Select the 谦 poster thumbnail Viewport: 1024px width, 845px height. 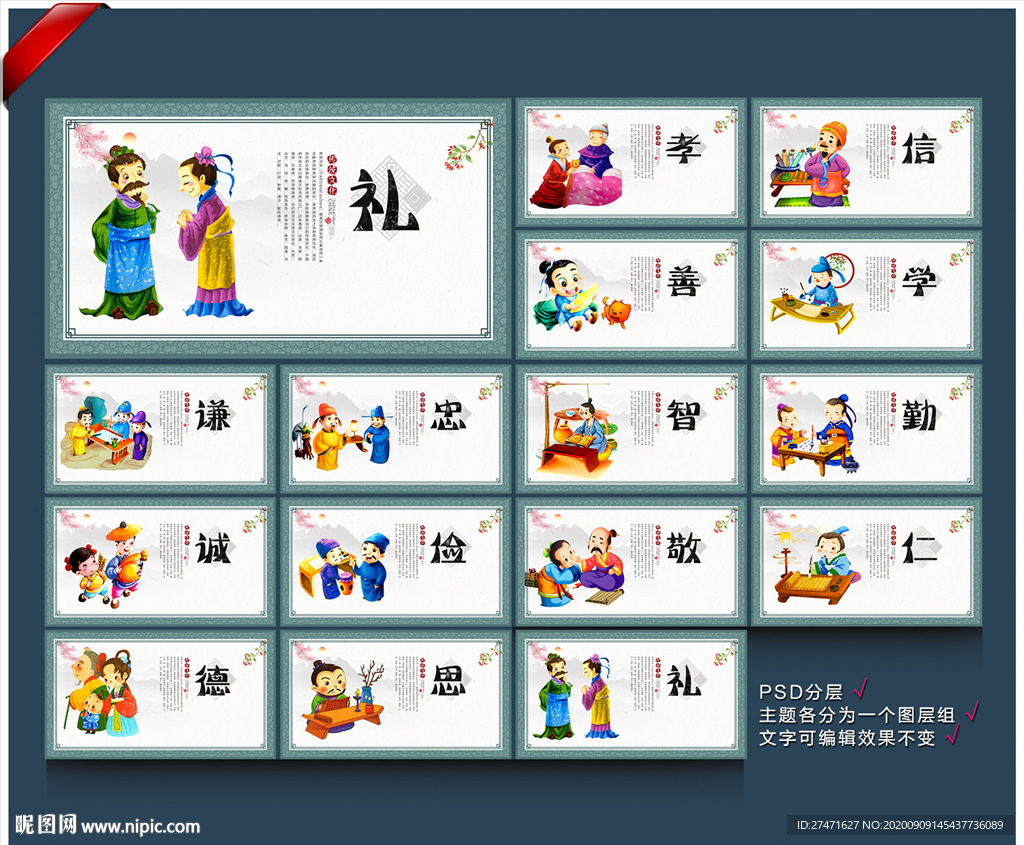[x=161, y=428]
